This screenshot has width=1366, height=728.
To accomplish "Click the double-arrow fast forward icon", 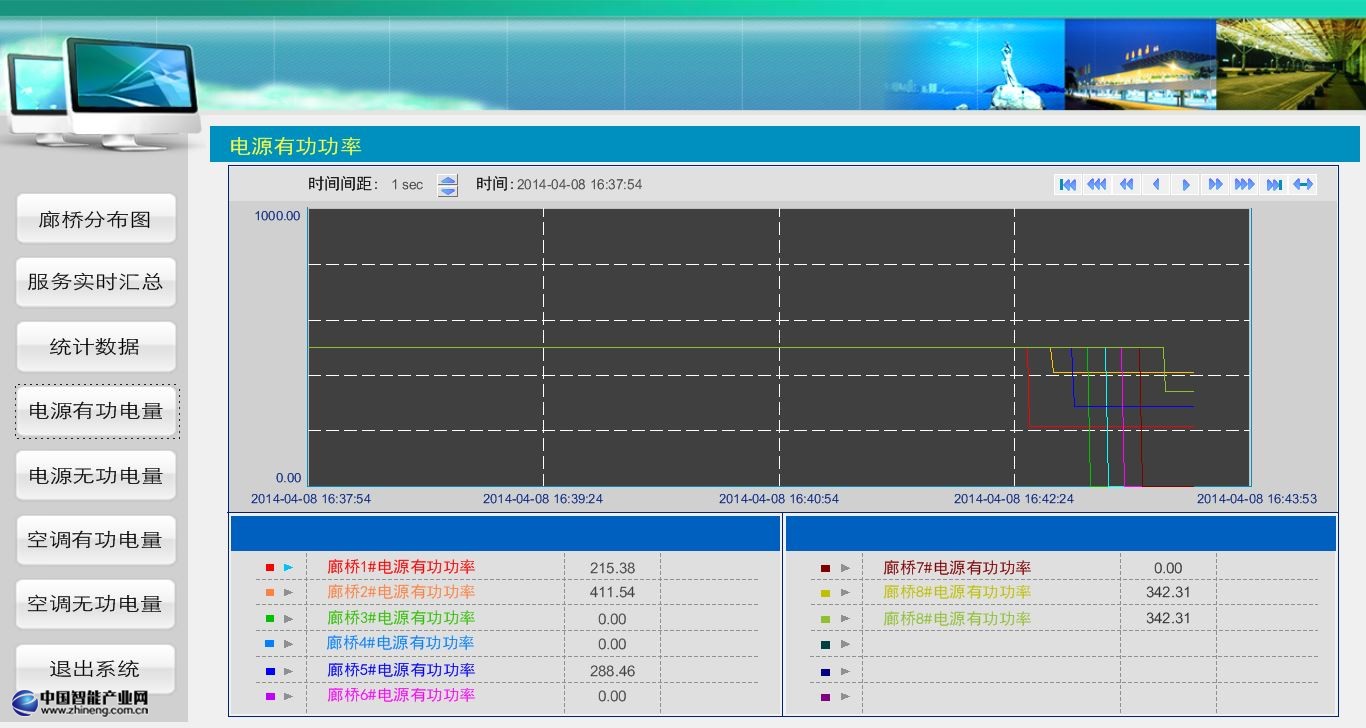I will click(1215, 185).
